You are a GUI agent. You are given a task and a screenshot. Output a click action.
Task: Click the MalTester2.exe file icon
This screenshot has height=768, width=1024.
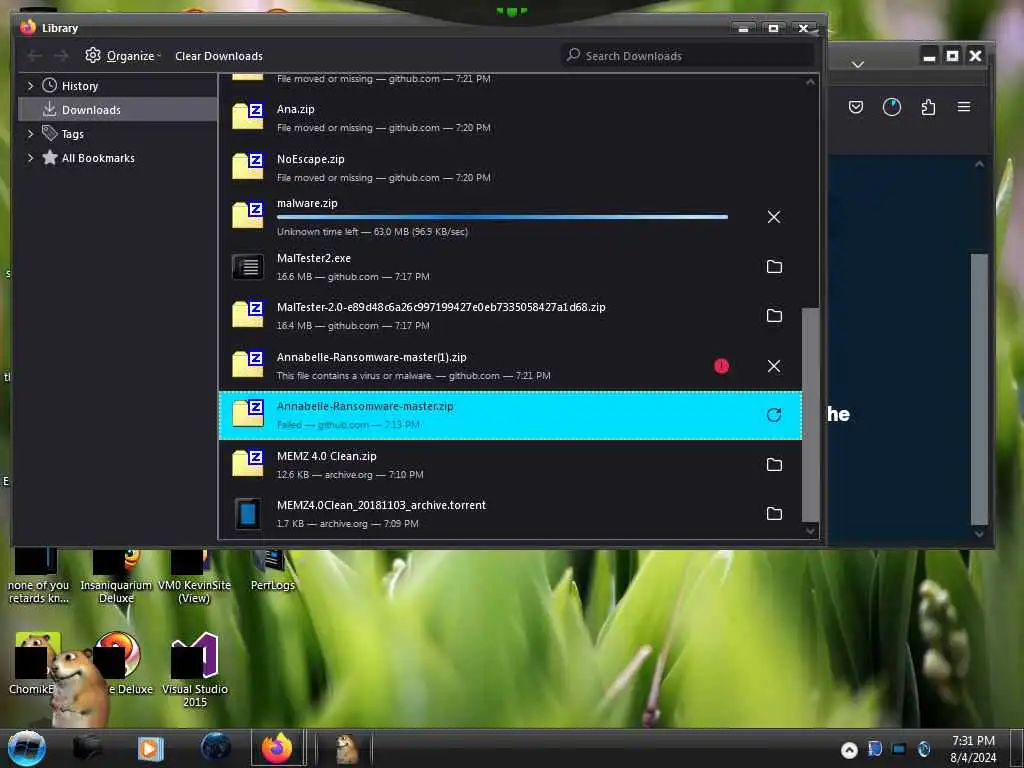(248, 266)
